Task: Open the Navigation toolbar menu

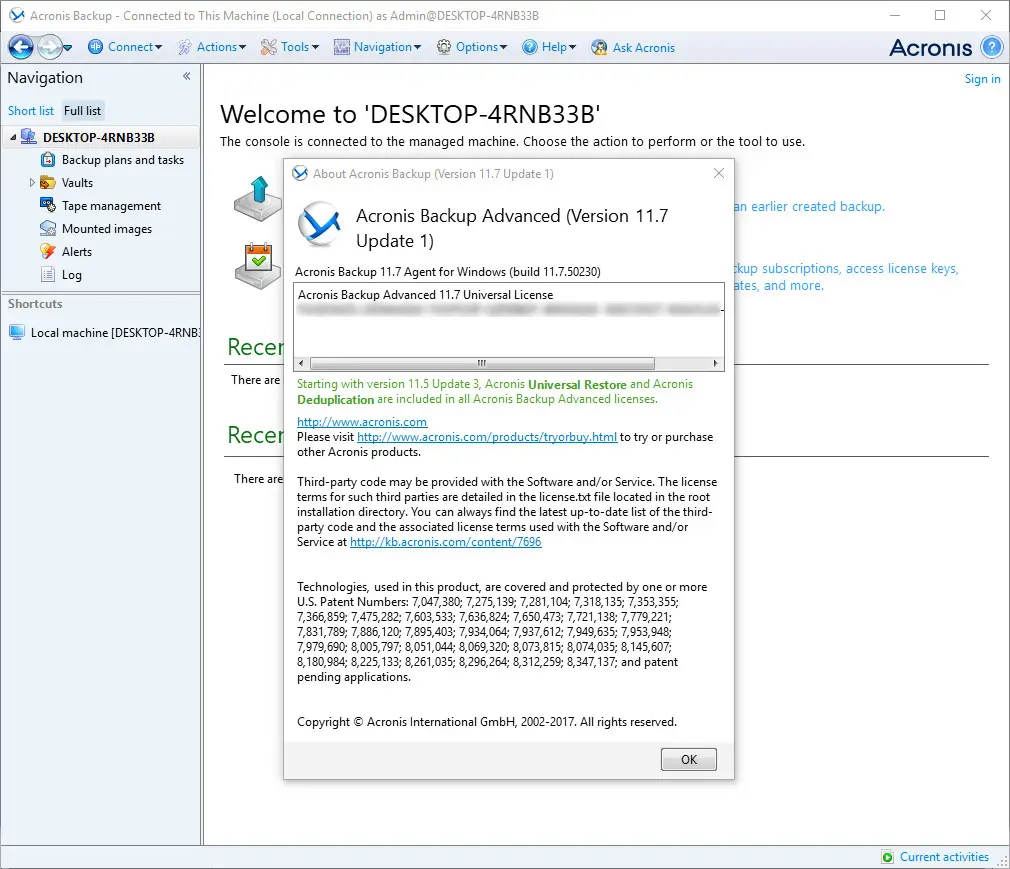Action: [x=387, y=47]
